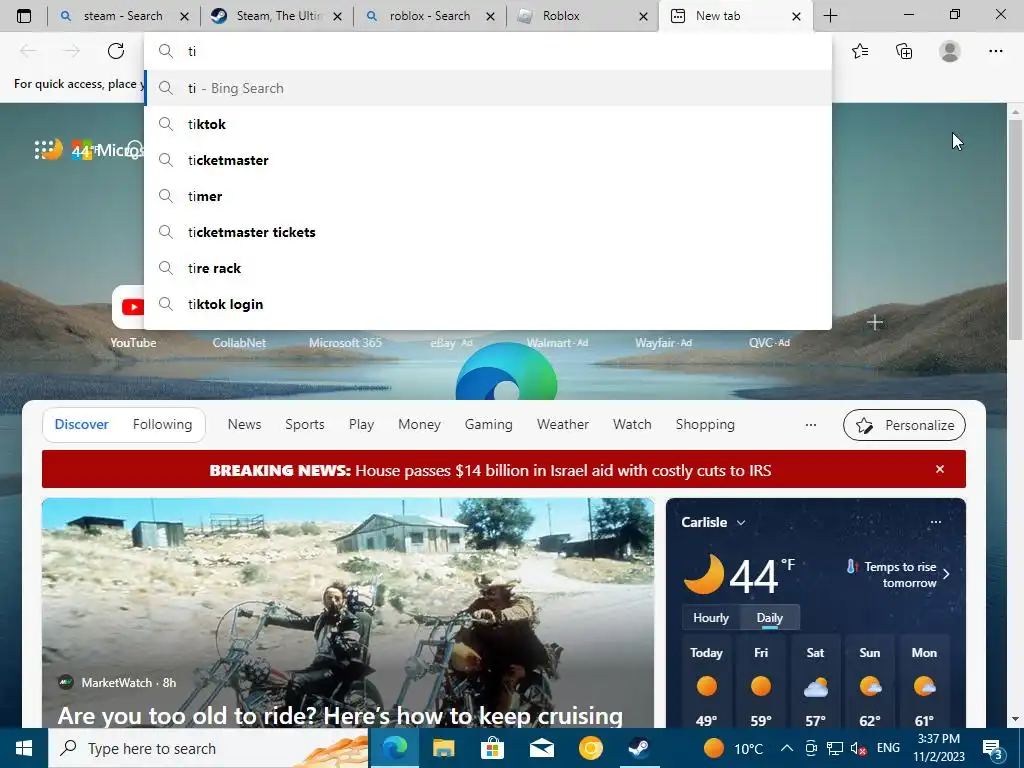Add a quick link with plus icon
Screen dimensions: 1024x768
(x=875, y=322)
